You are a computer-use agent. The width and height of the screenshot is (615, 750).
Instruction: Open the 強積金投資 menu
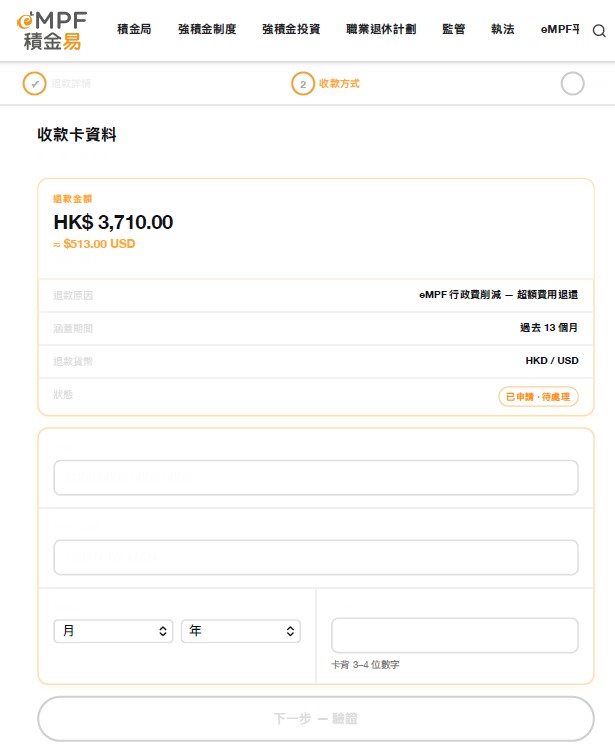291,29
